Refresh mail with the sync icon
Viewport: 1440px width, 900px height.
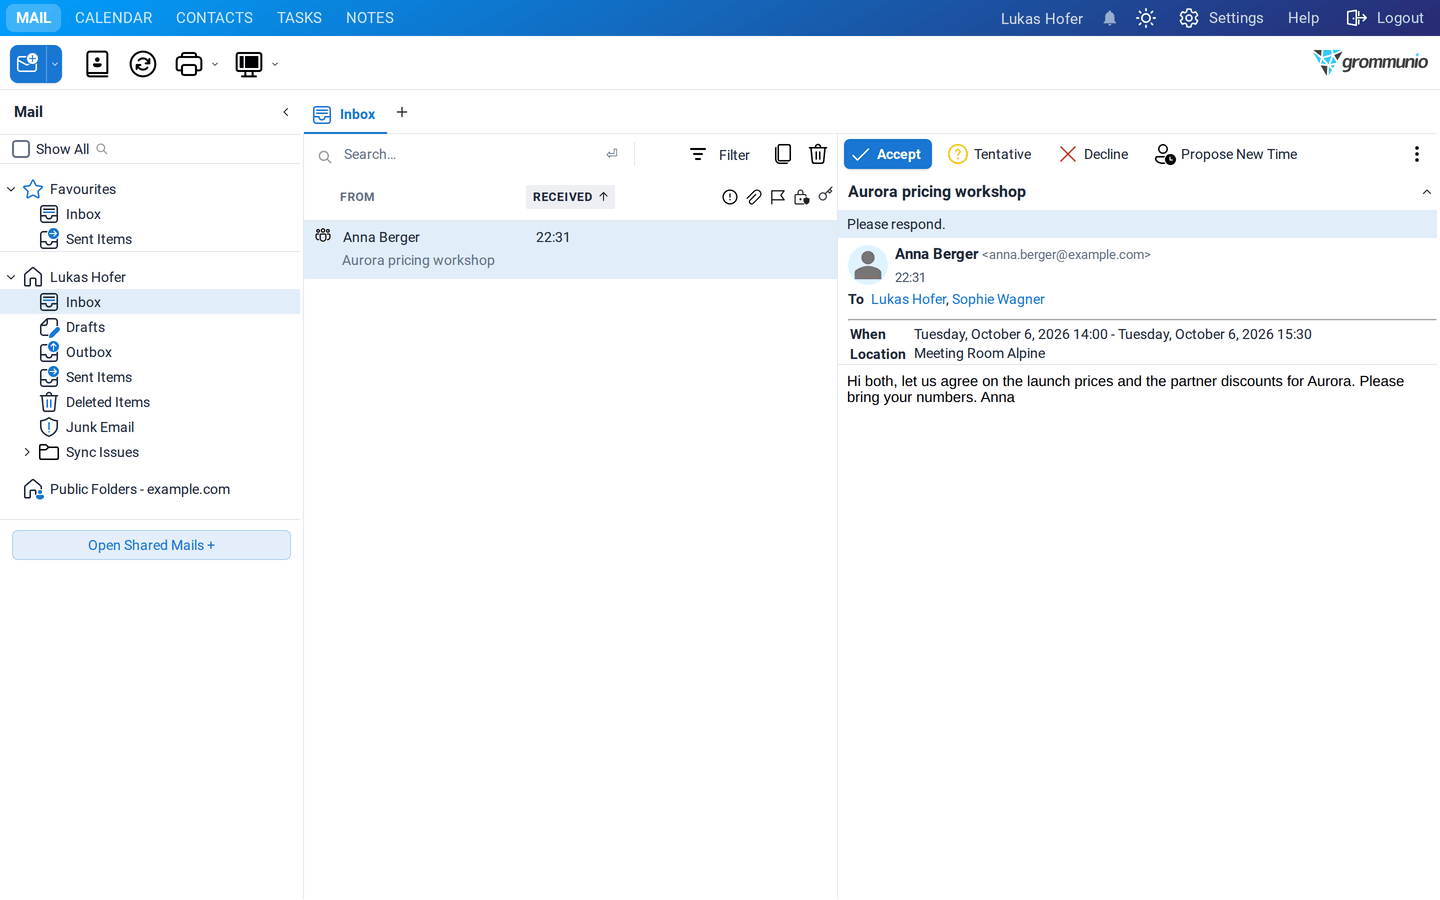pos(143,64)
